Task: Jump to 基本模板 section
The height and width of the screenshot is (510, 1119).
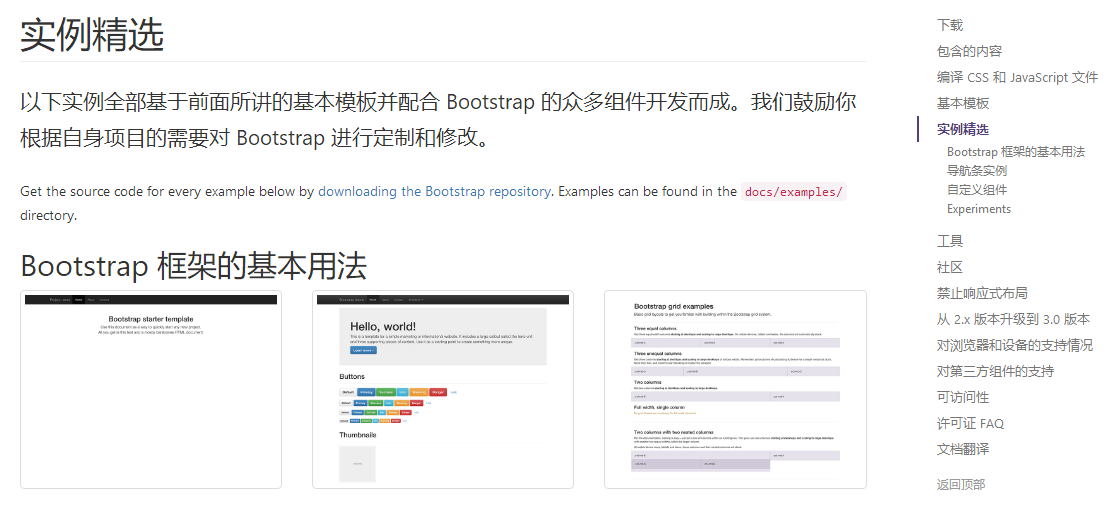Action: tap(963, 103)
